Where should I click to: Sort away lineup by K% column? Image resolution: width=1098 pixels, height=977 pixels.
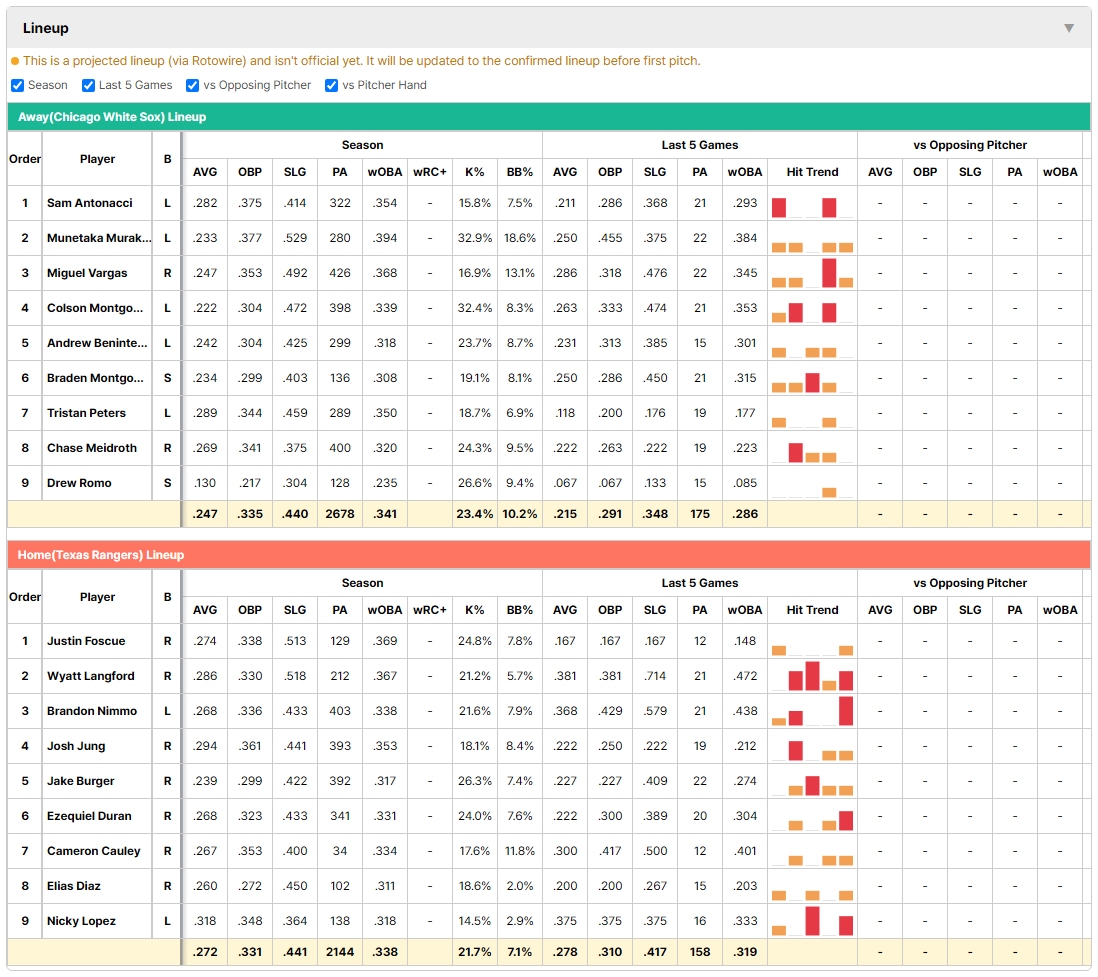tap(475, 172)
